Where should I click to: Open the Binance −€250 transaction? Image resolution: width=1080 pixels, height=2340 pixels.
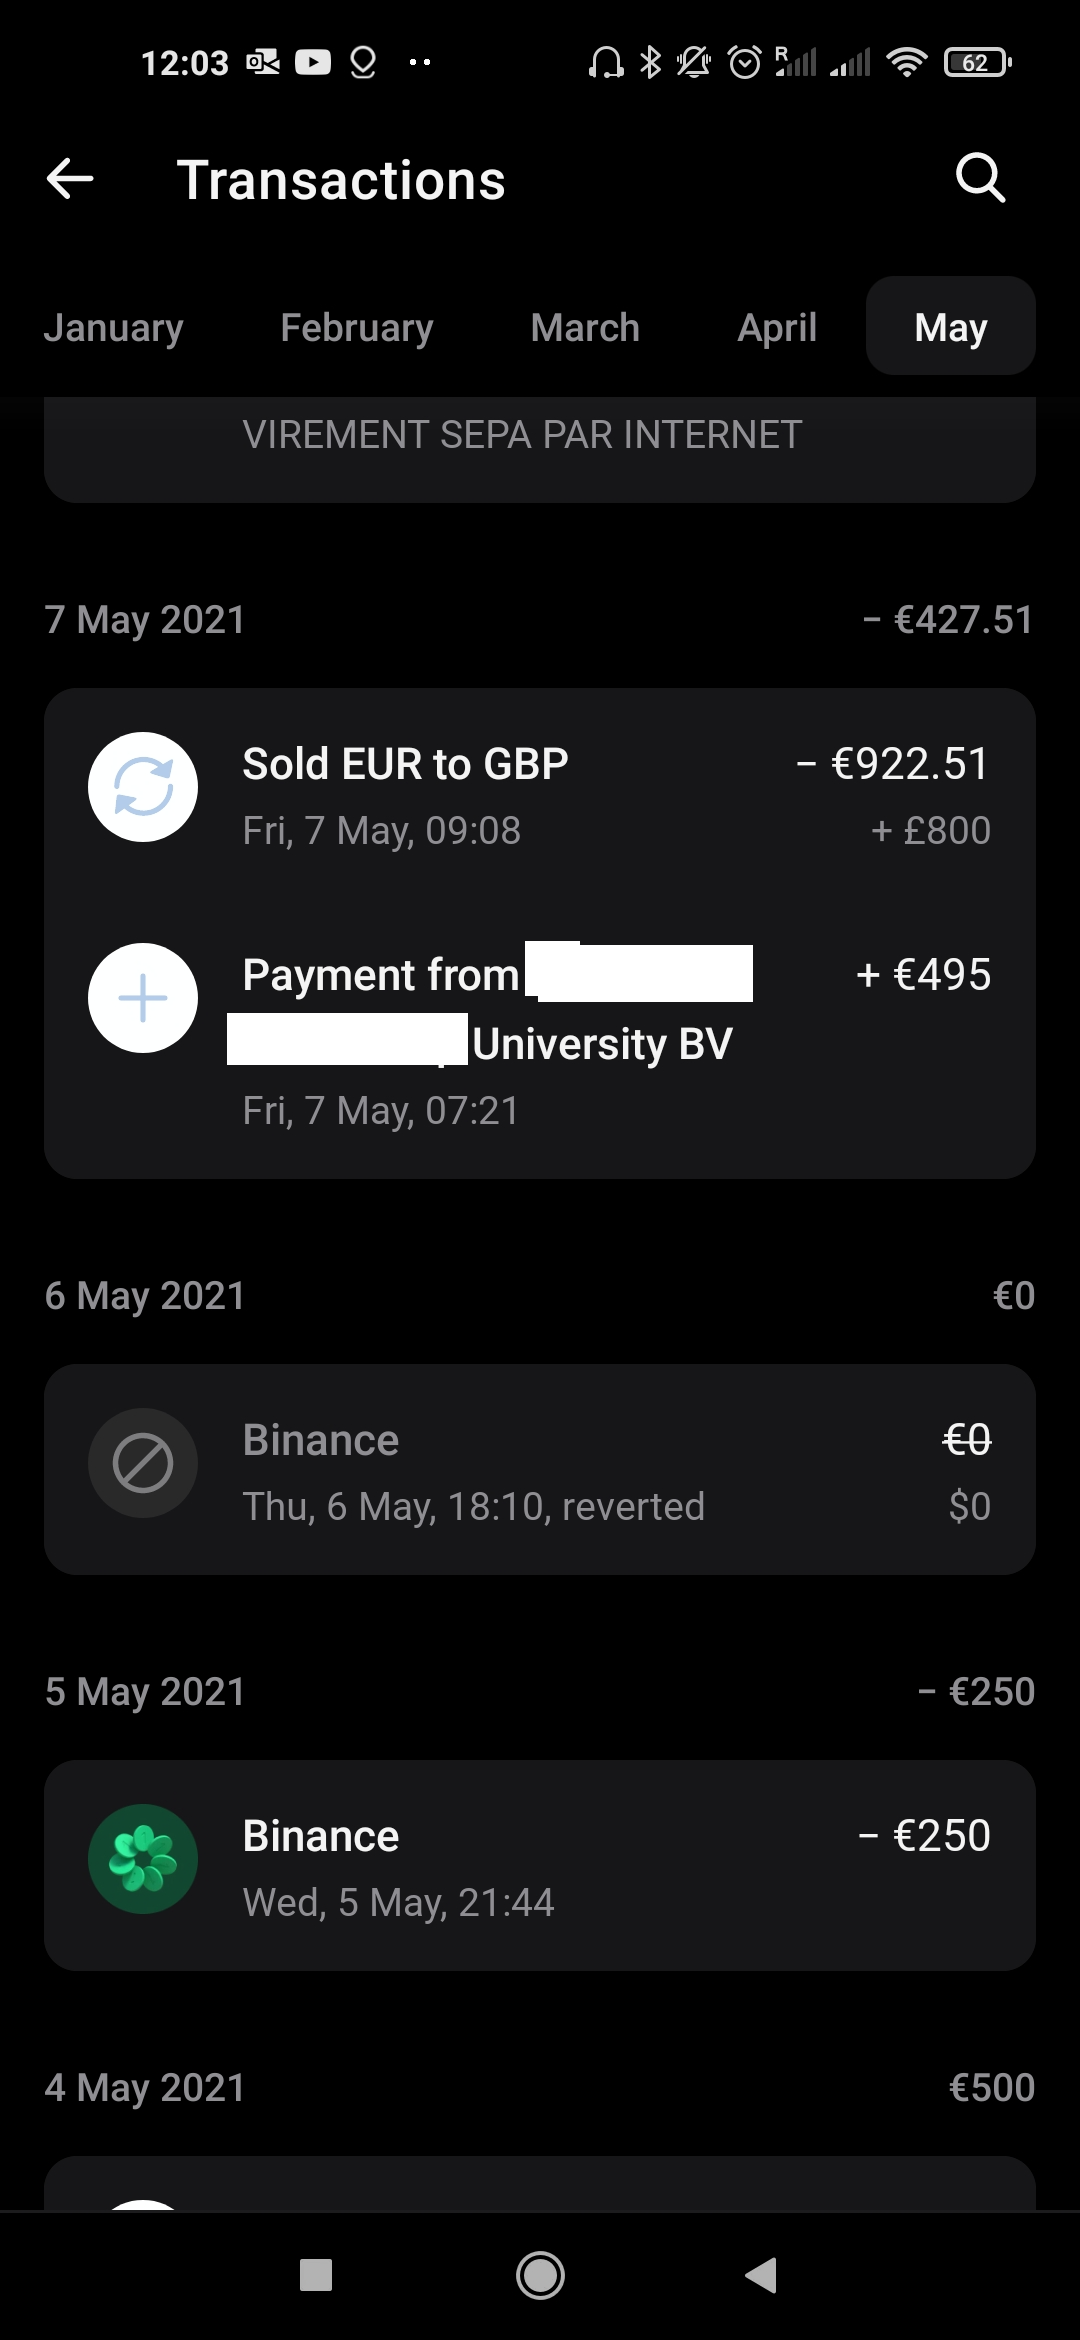(540, 1866)
